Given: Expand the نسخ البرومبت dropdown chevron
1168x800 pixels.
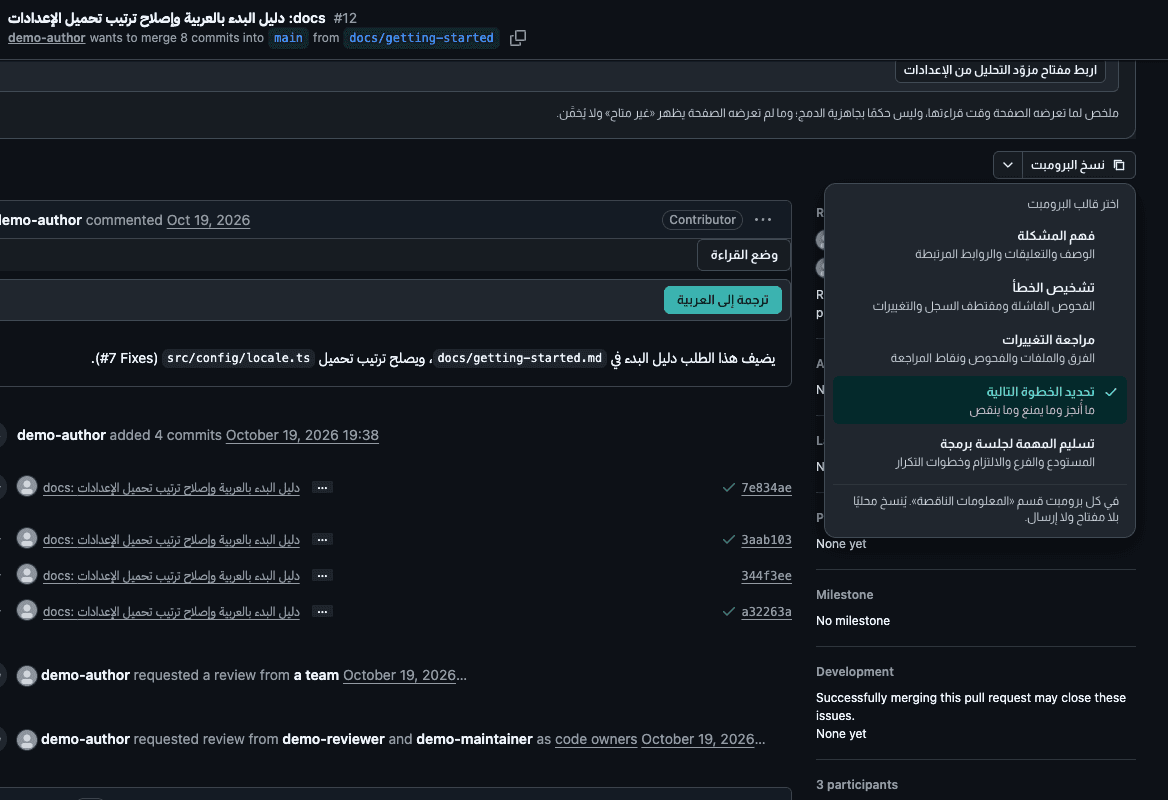Looking at the screenshot, I should [1007, 165].
